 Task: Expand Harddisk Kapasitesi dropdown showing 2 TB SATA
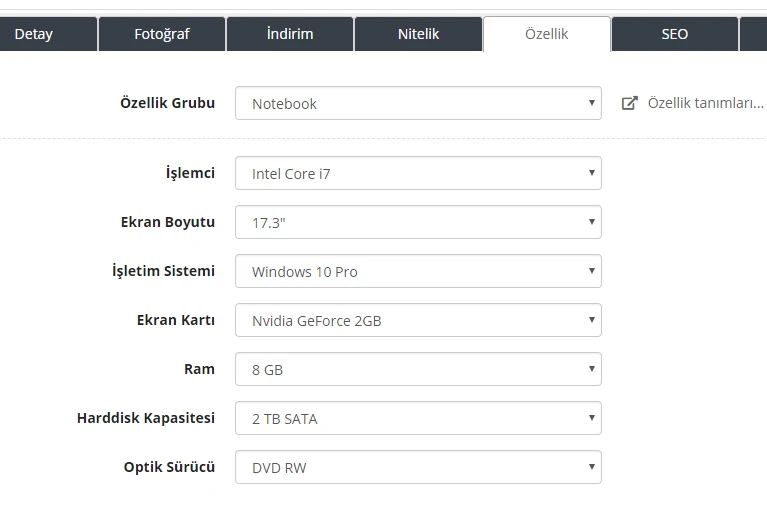pyautogui.click(x=418, y=418)
